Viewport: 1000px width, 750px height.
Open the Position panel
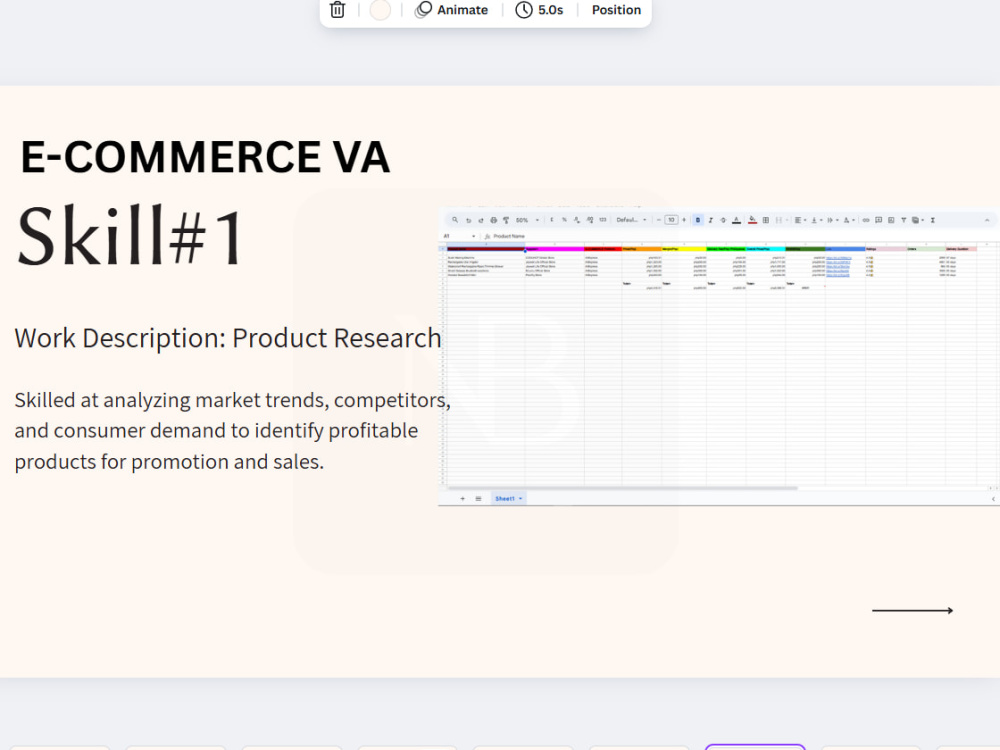pos(616,10)
